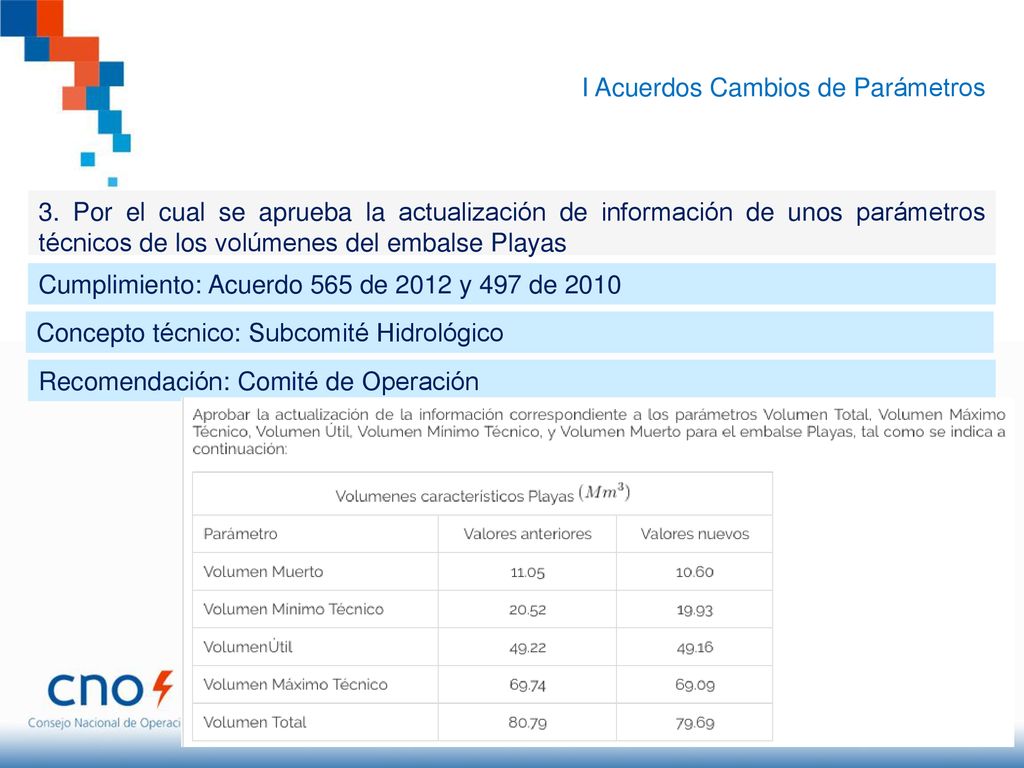Click the new value 19.93

[x=694, y=609]
